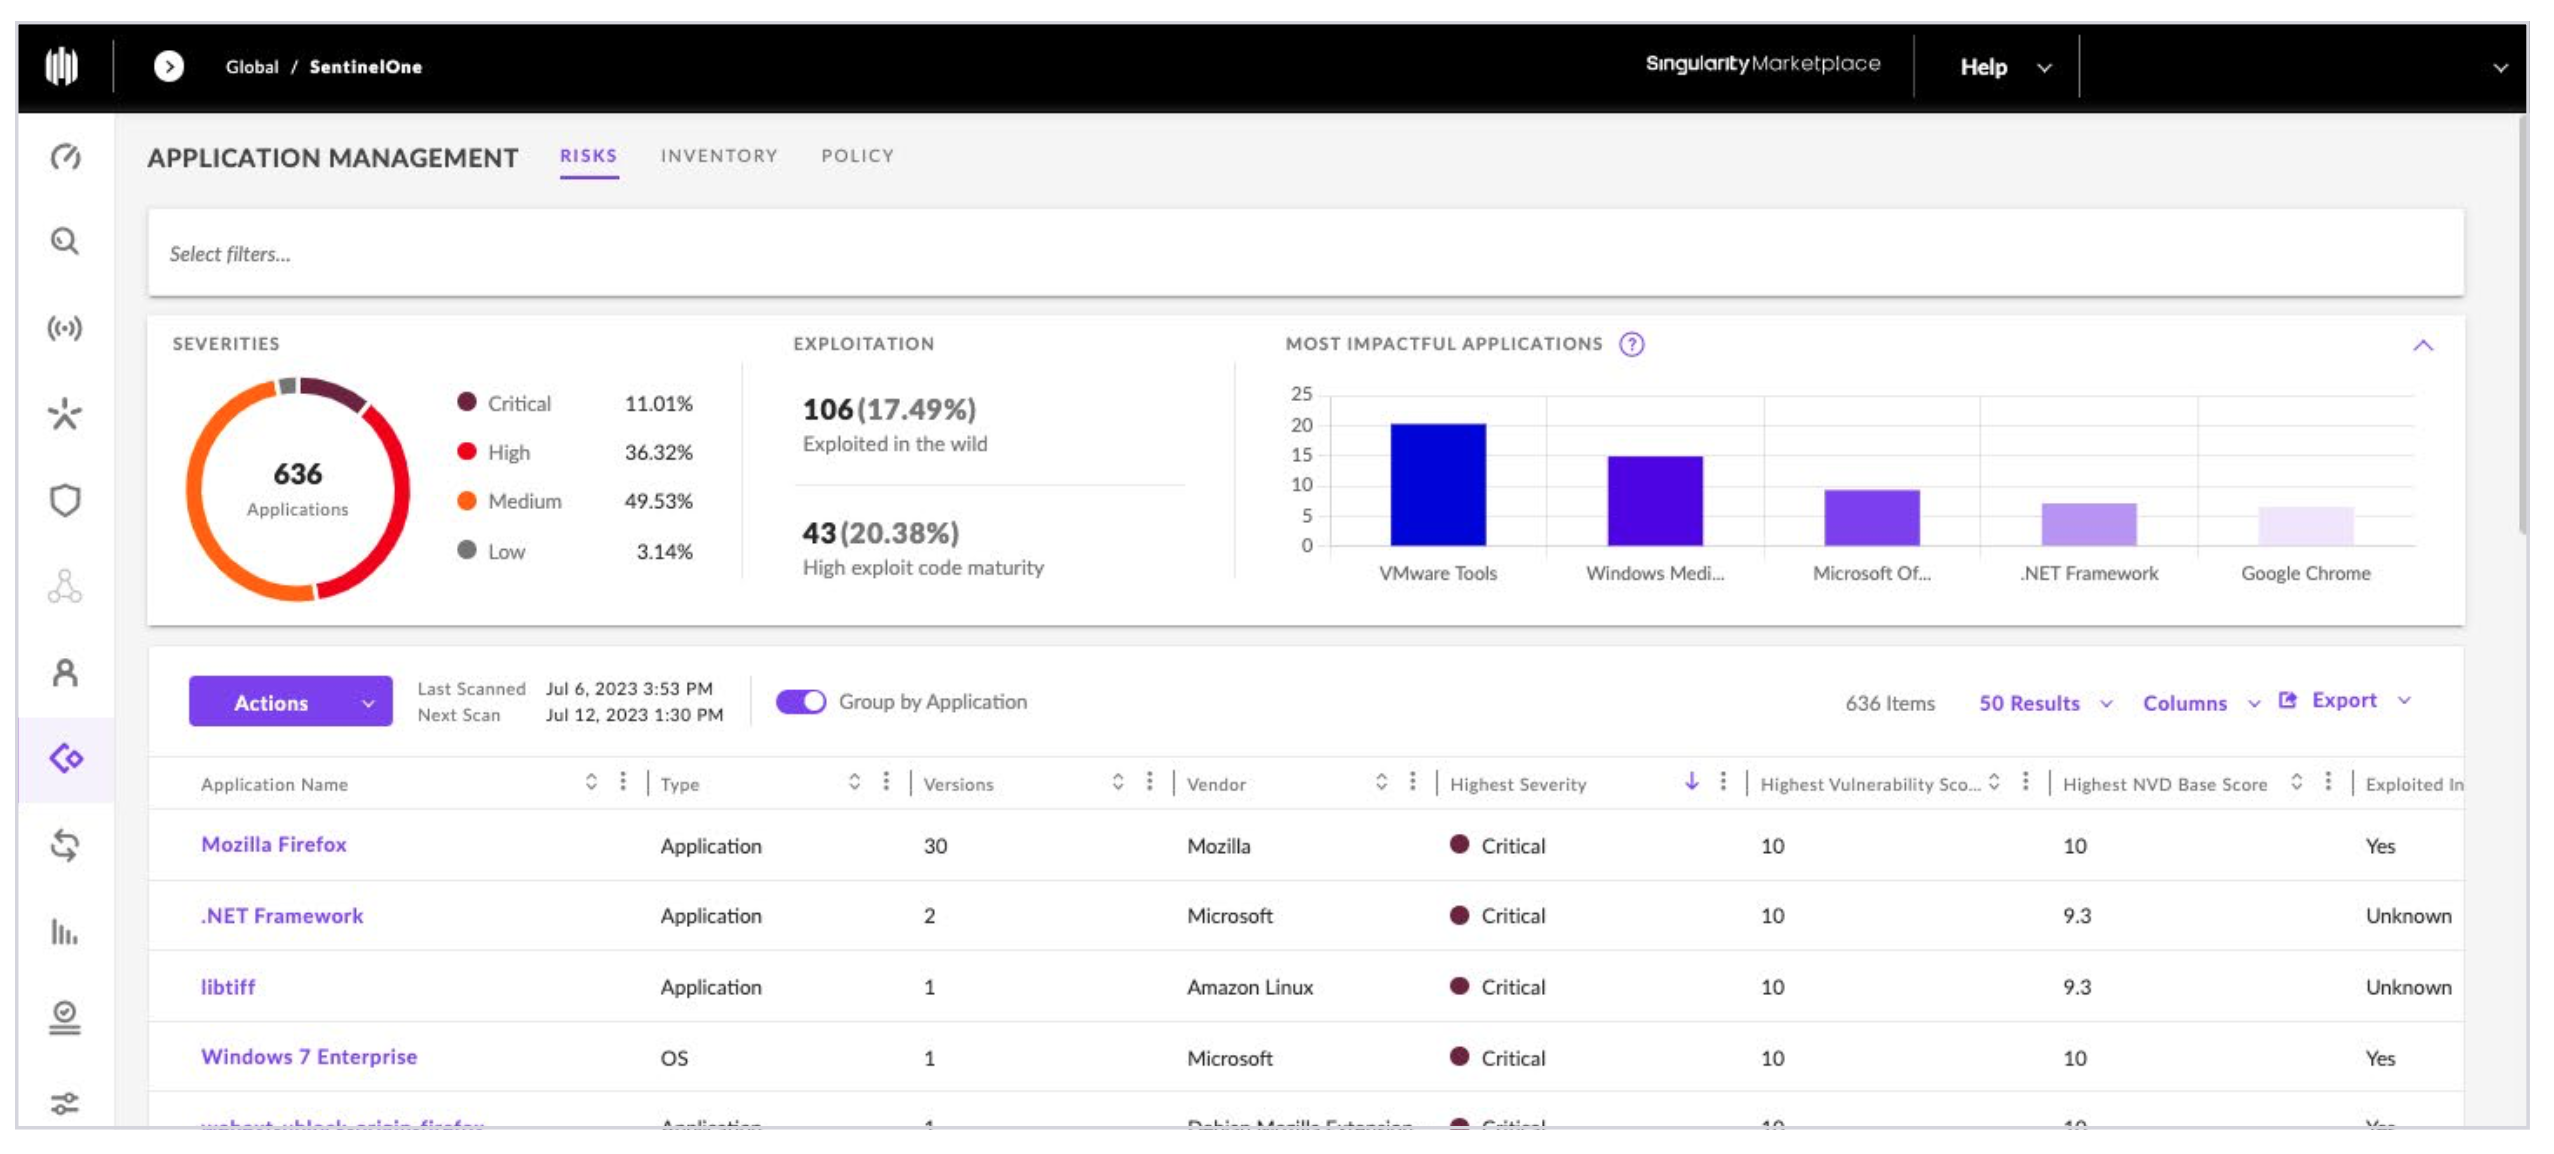Toggle Group by Application switch

coord(801,702)
